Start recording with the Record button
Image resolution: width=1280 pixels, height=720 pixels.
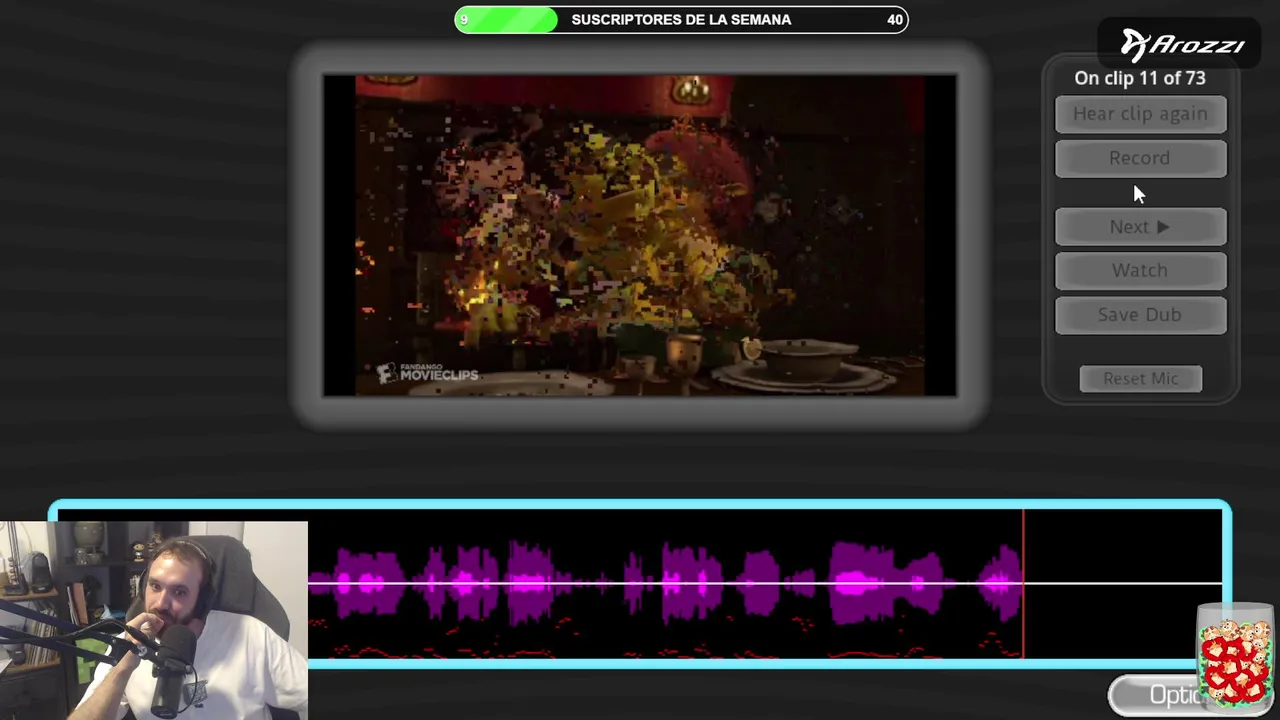click(x=1140, y=158)
